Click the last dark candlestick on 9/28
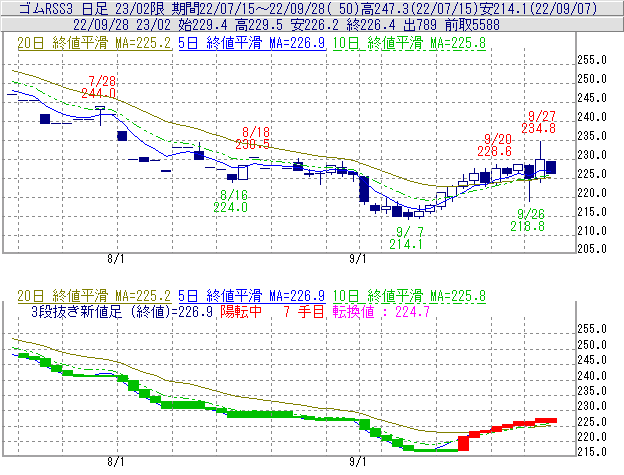 (551, 167)
